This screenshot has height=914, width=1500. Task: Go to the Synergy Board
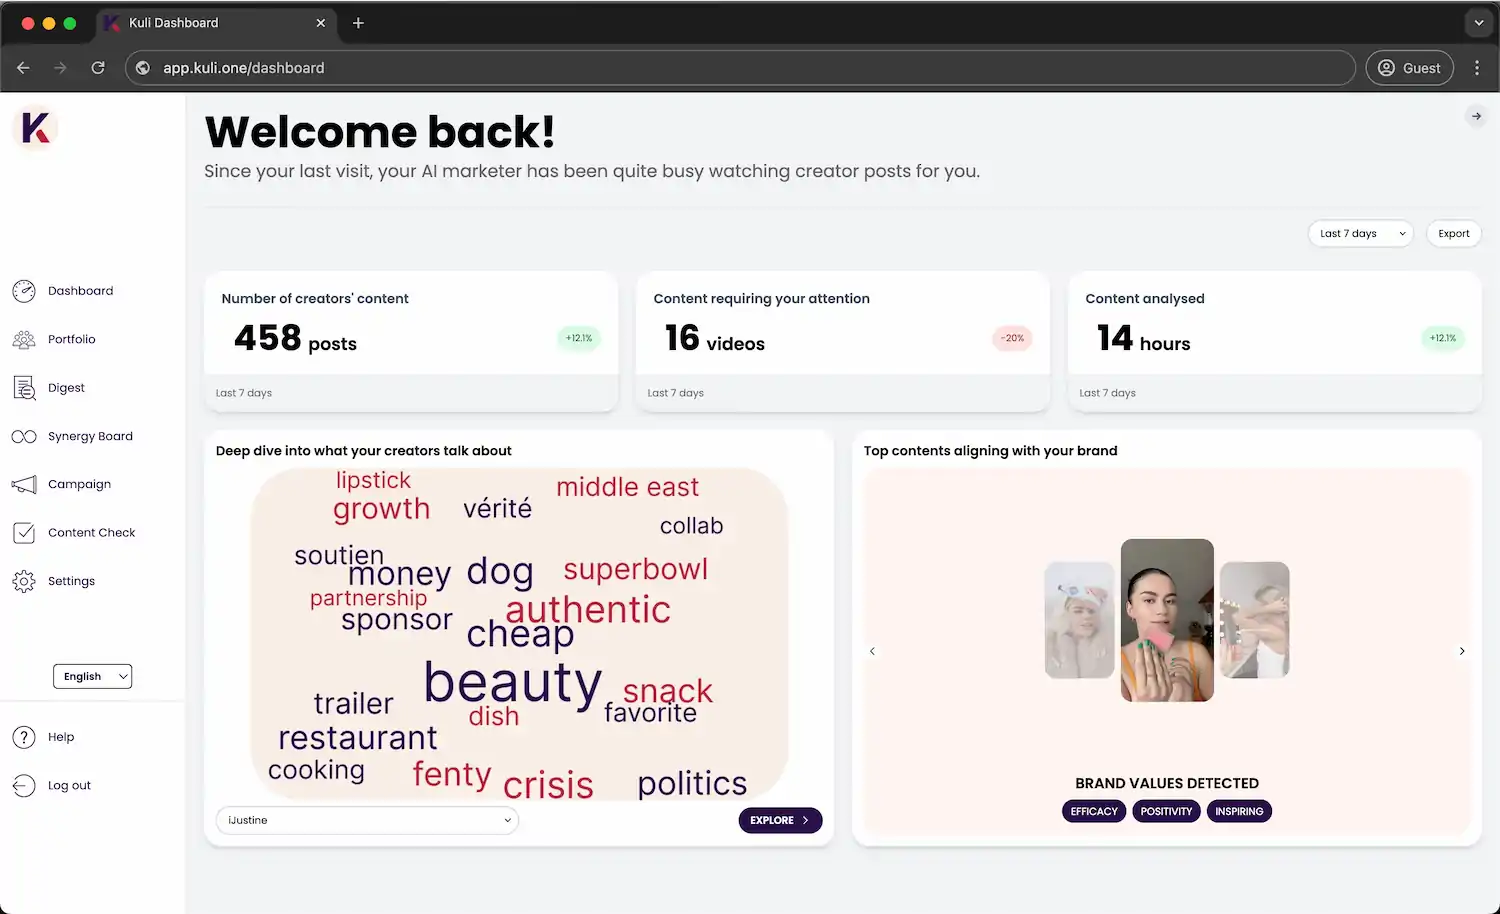(x=90, y=436)
